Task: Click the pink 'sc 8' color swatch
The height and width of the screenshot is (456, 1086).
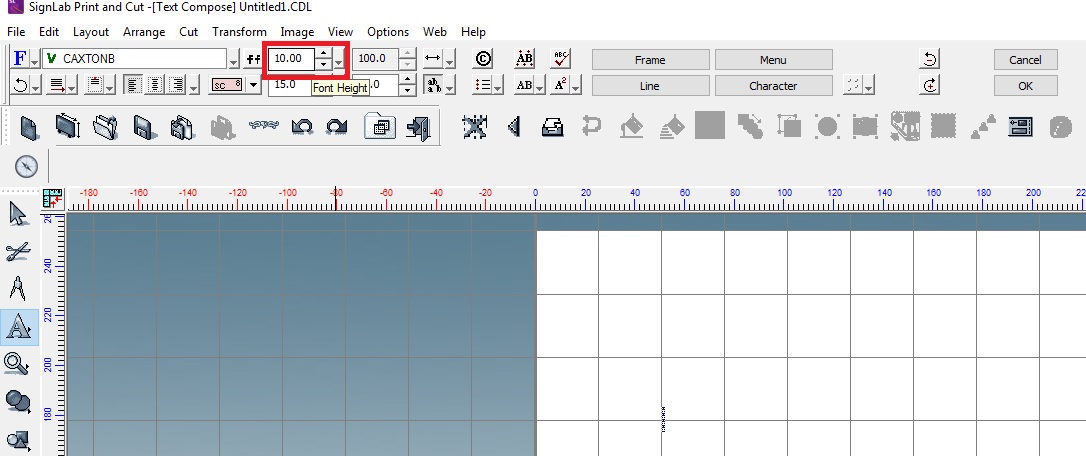Action: (x=227, y=85)
